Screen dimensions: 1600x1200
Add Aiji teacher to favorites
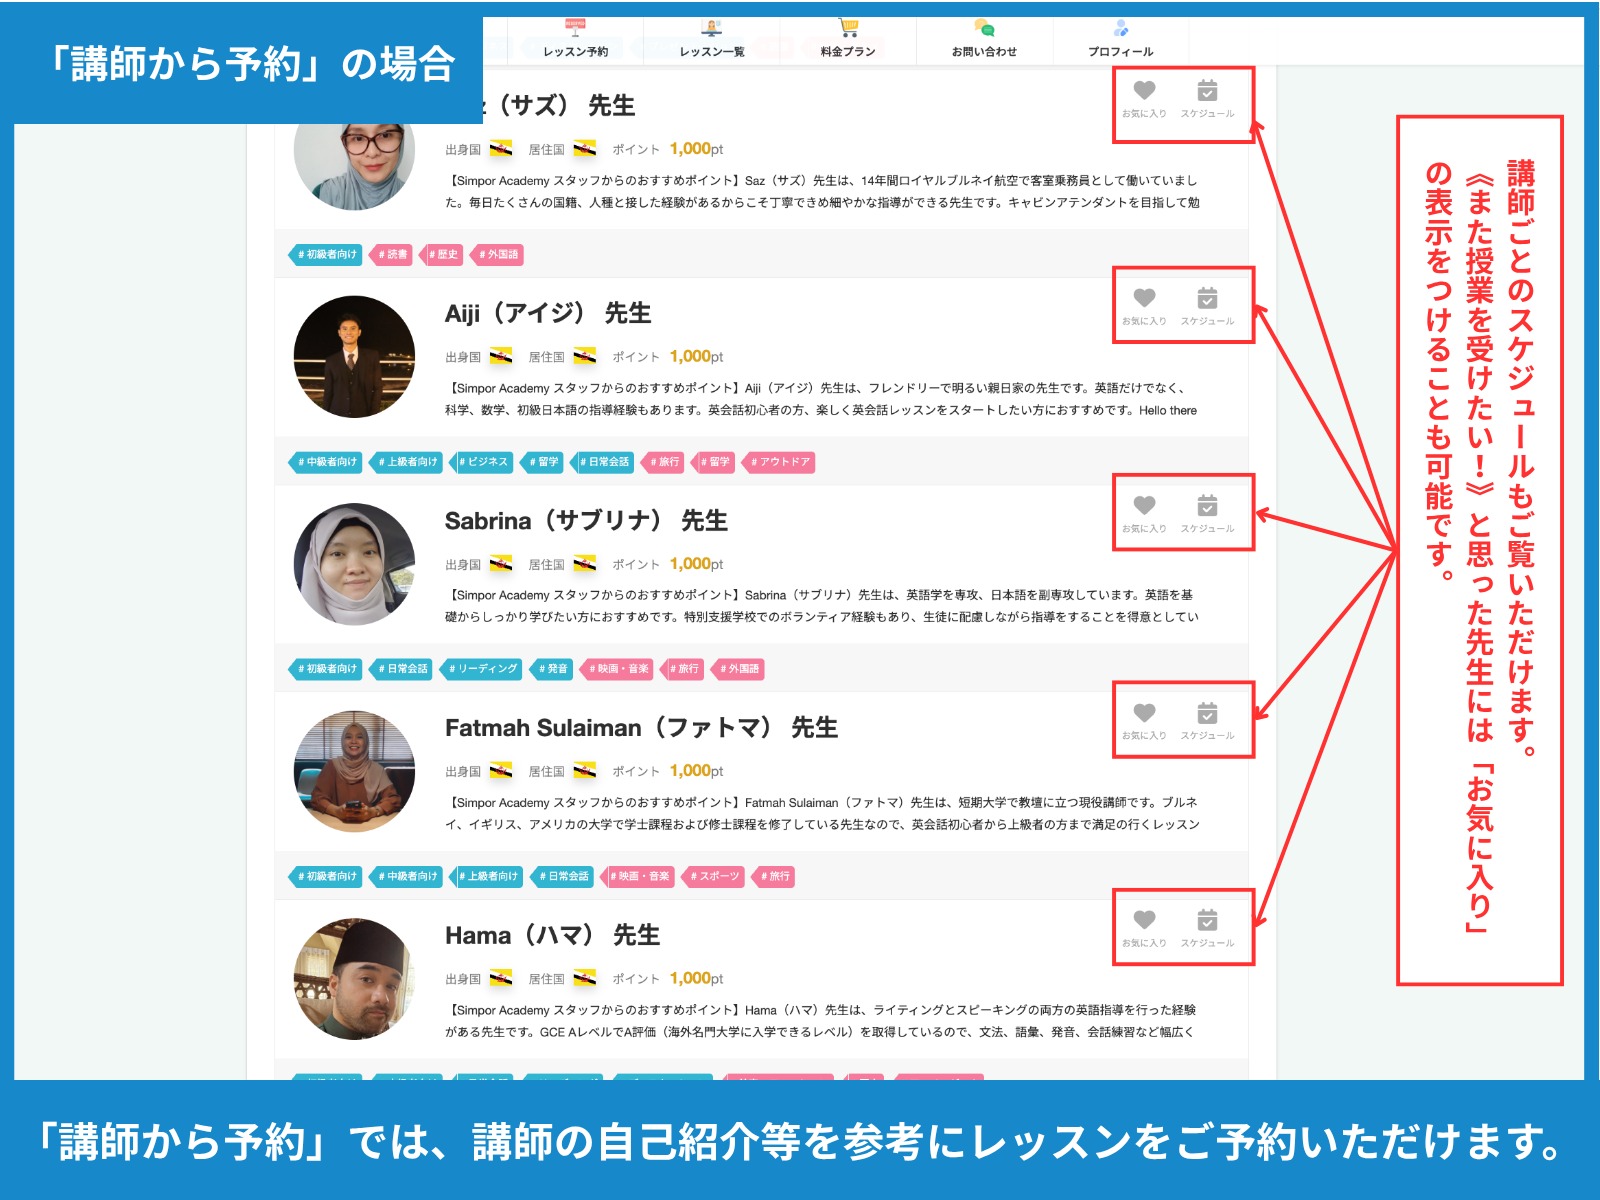pyautogui.click(x=1144, y=306)
